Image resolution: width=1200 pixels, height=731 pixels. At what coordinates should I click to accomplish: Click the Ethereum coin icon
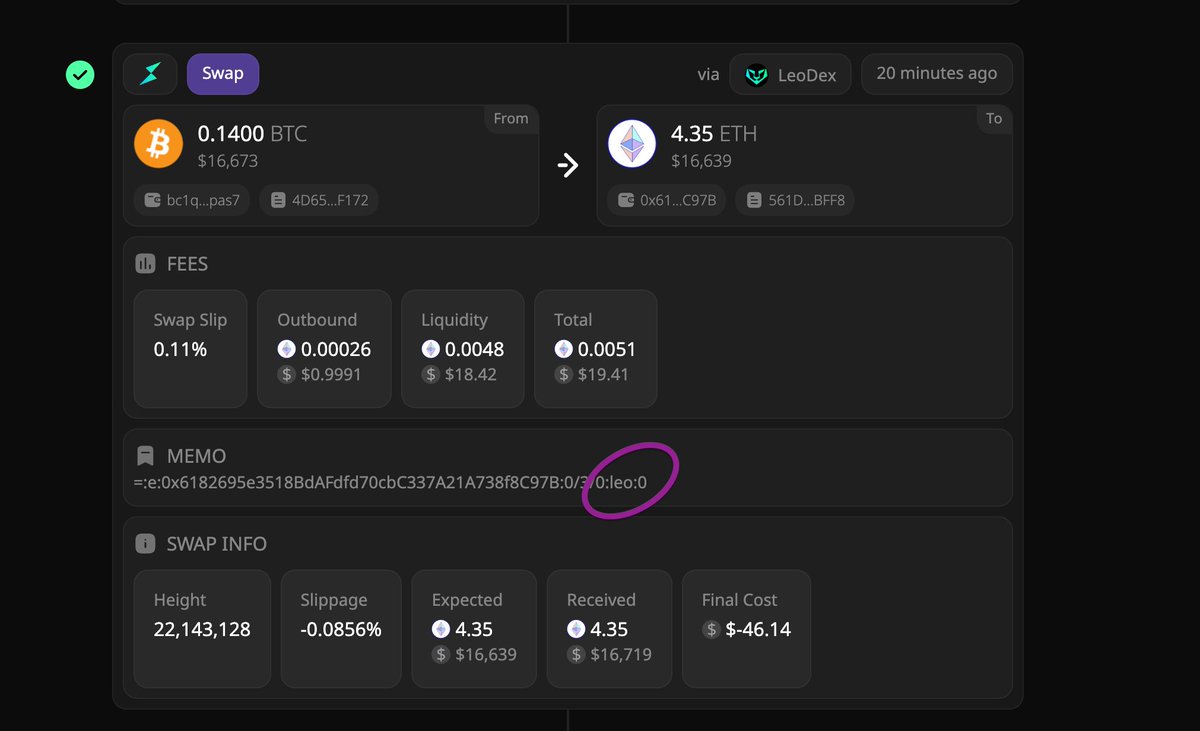[632, 143]
